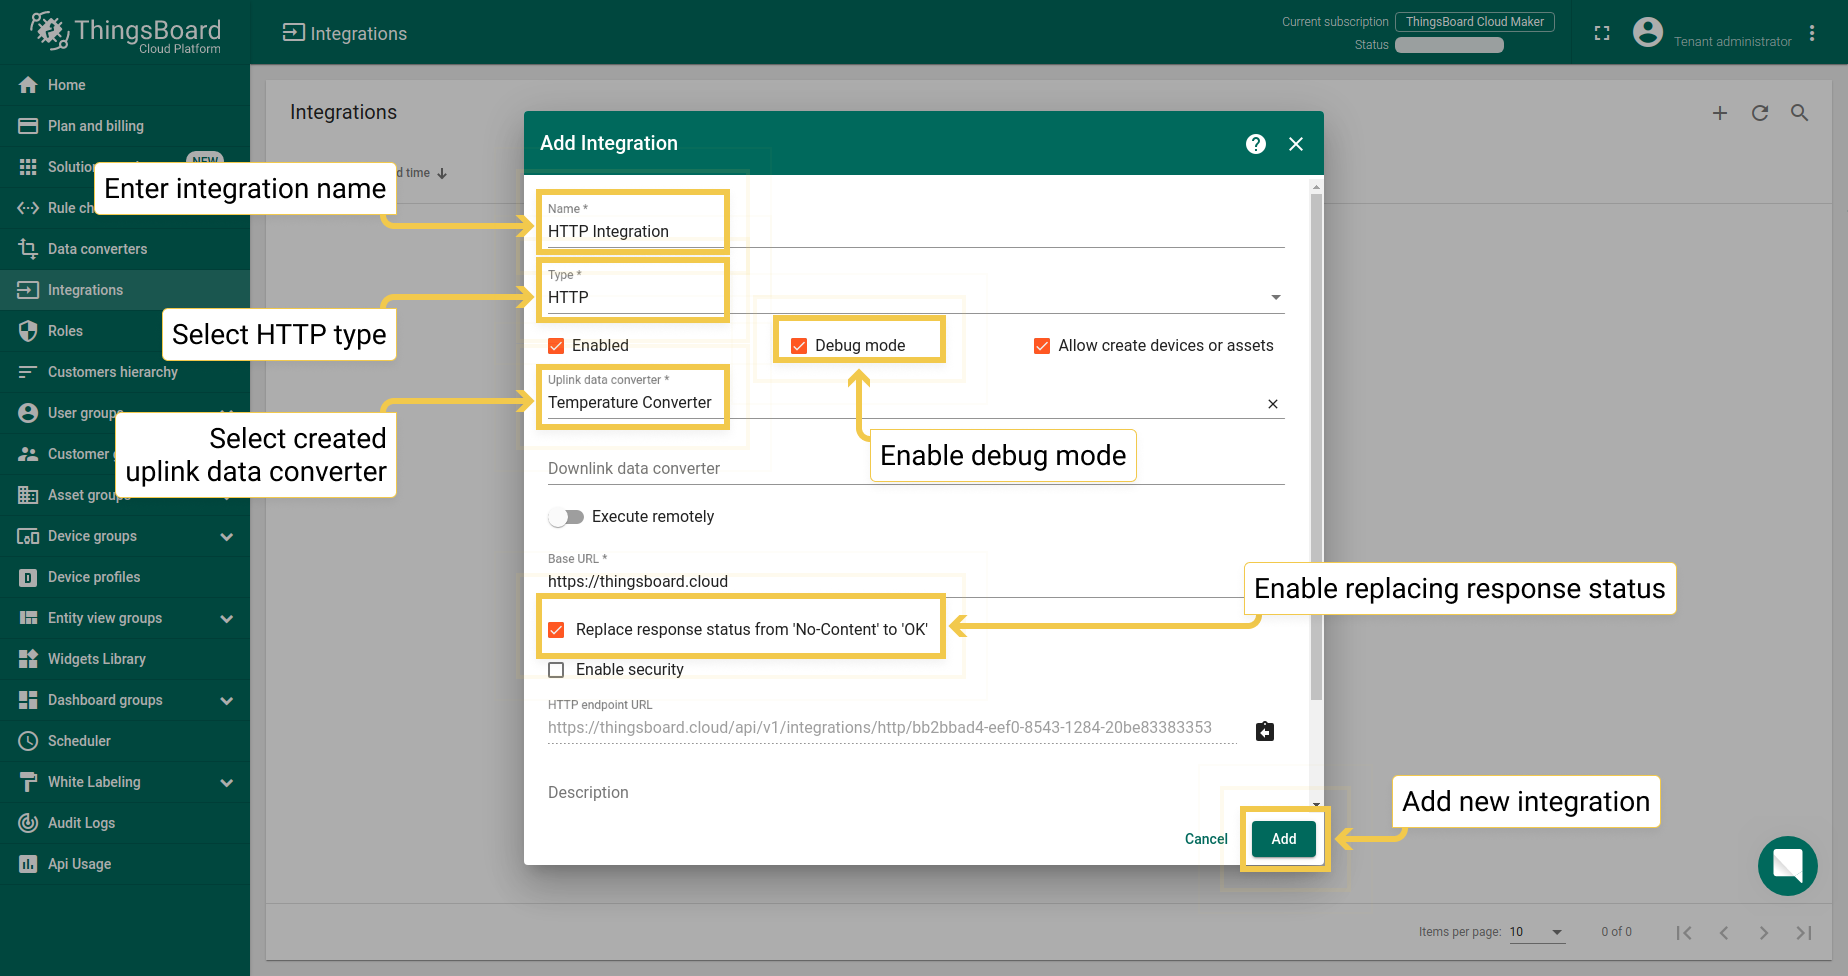Open the three-dot user menu
The height and width of the screenshot is (976, 1848).
pos(1812,33)
